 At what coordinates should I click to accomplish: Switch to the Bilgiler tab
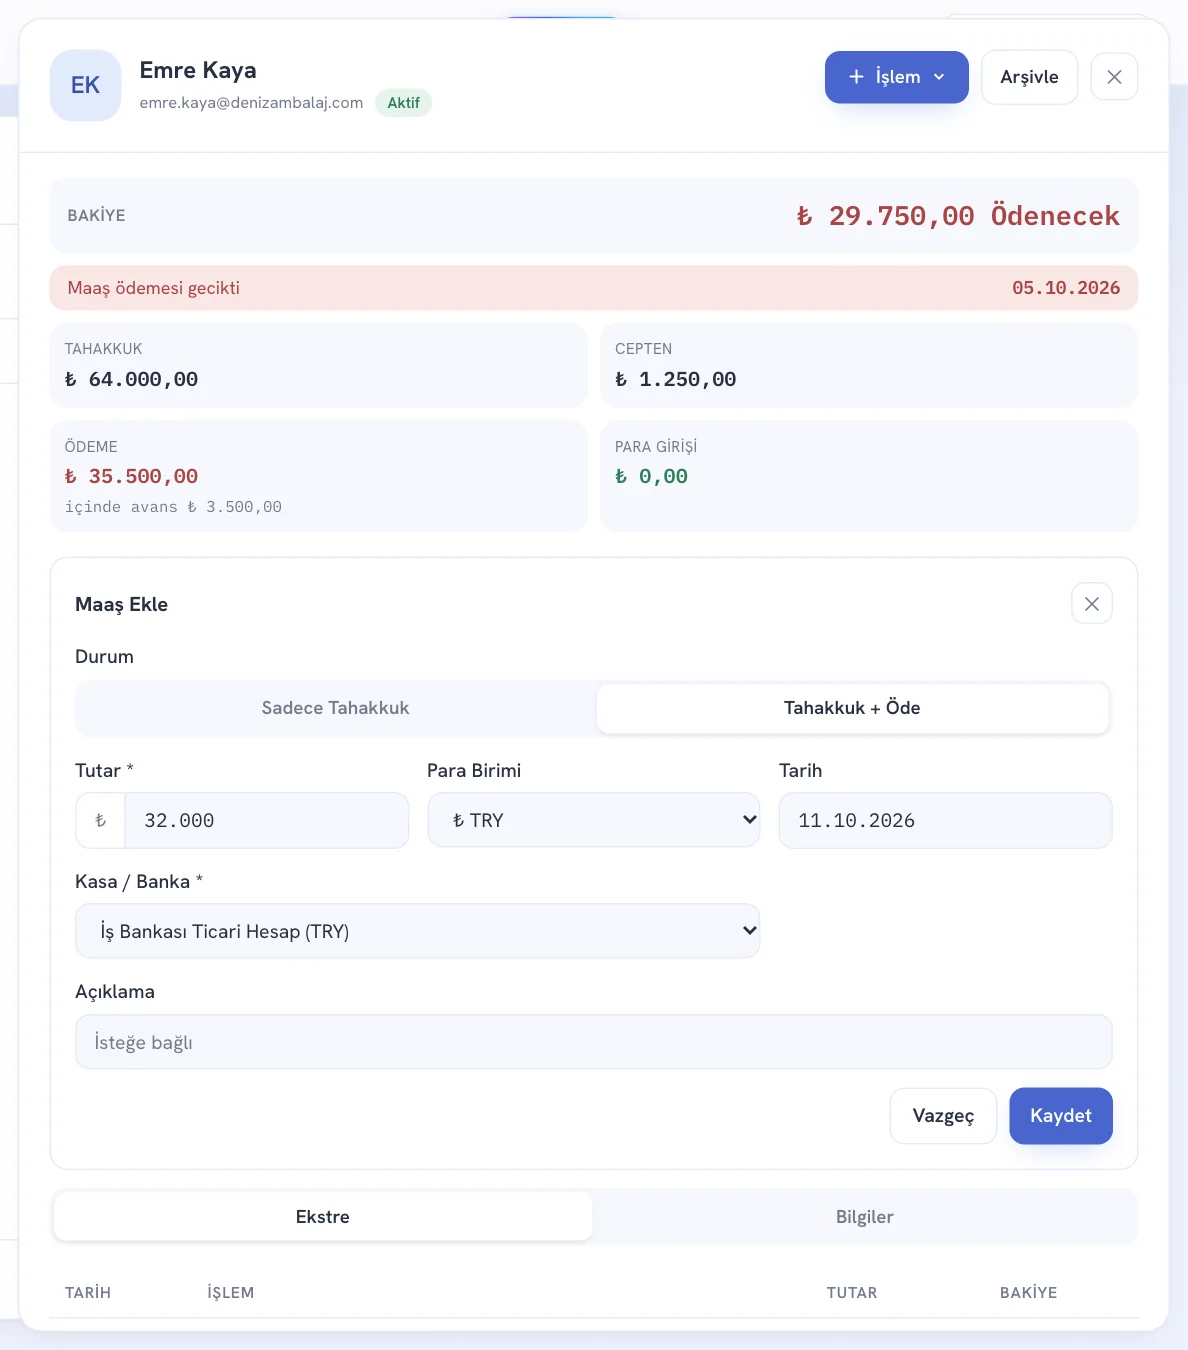click(x=865, y=1217)
